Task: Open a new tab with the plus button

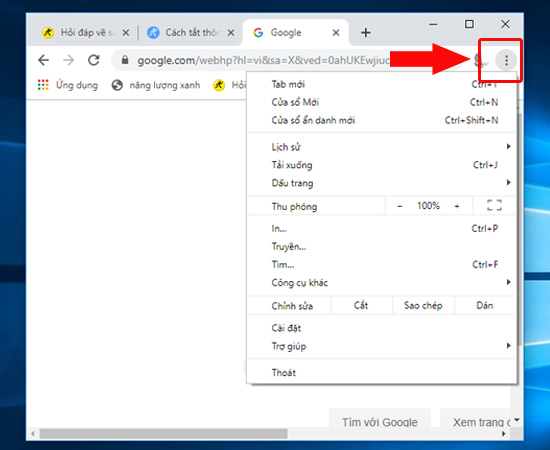Action: [365, 33]
